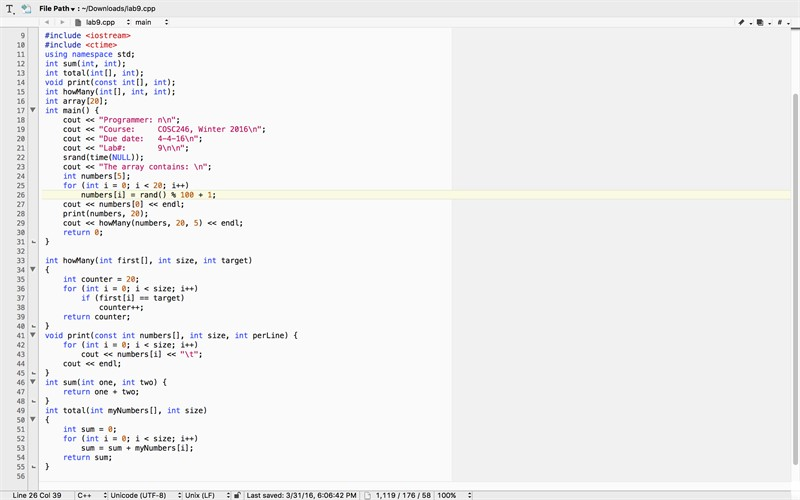
Task: Open the File Path popup menu
Action: tap(57, 9)
